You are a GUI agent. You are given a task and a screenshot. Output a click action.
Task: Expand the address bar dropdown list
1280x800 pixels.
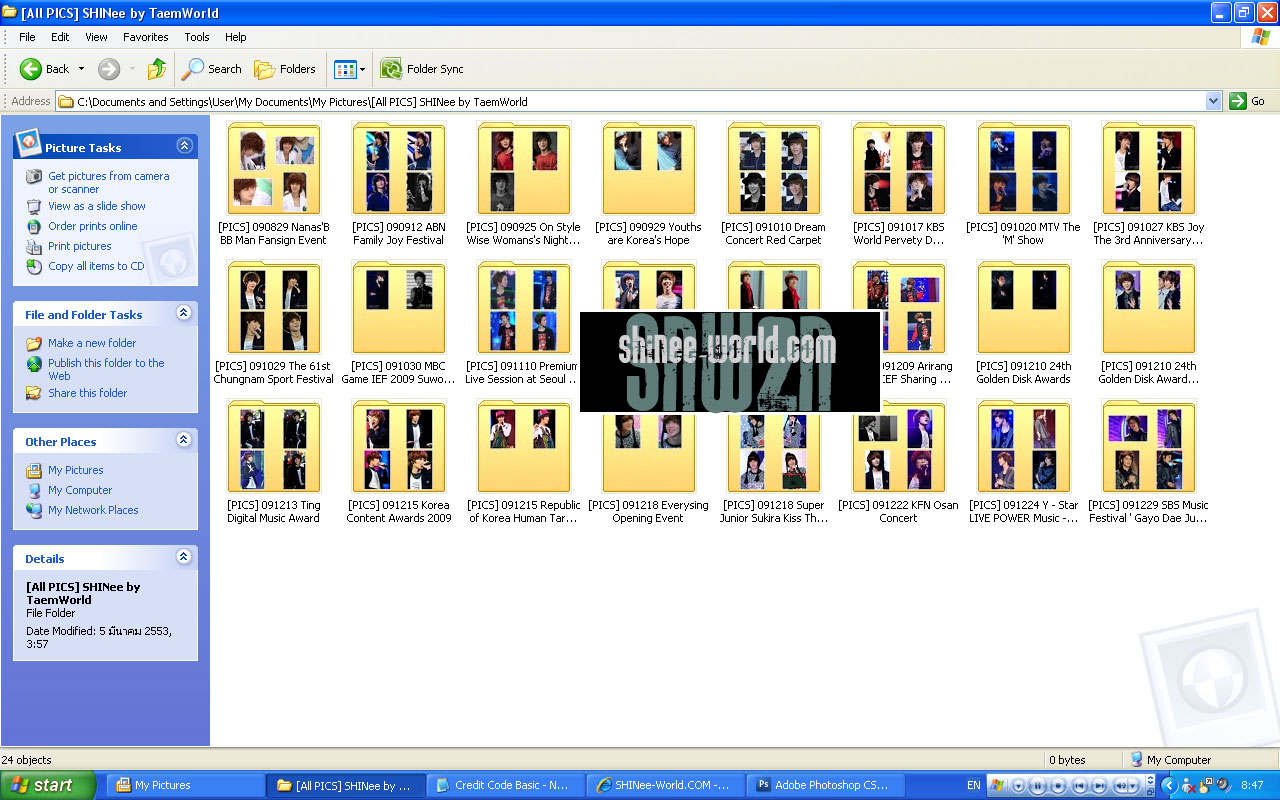point(1214,101)
